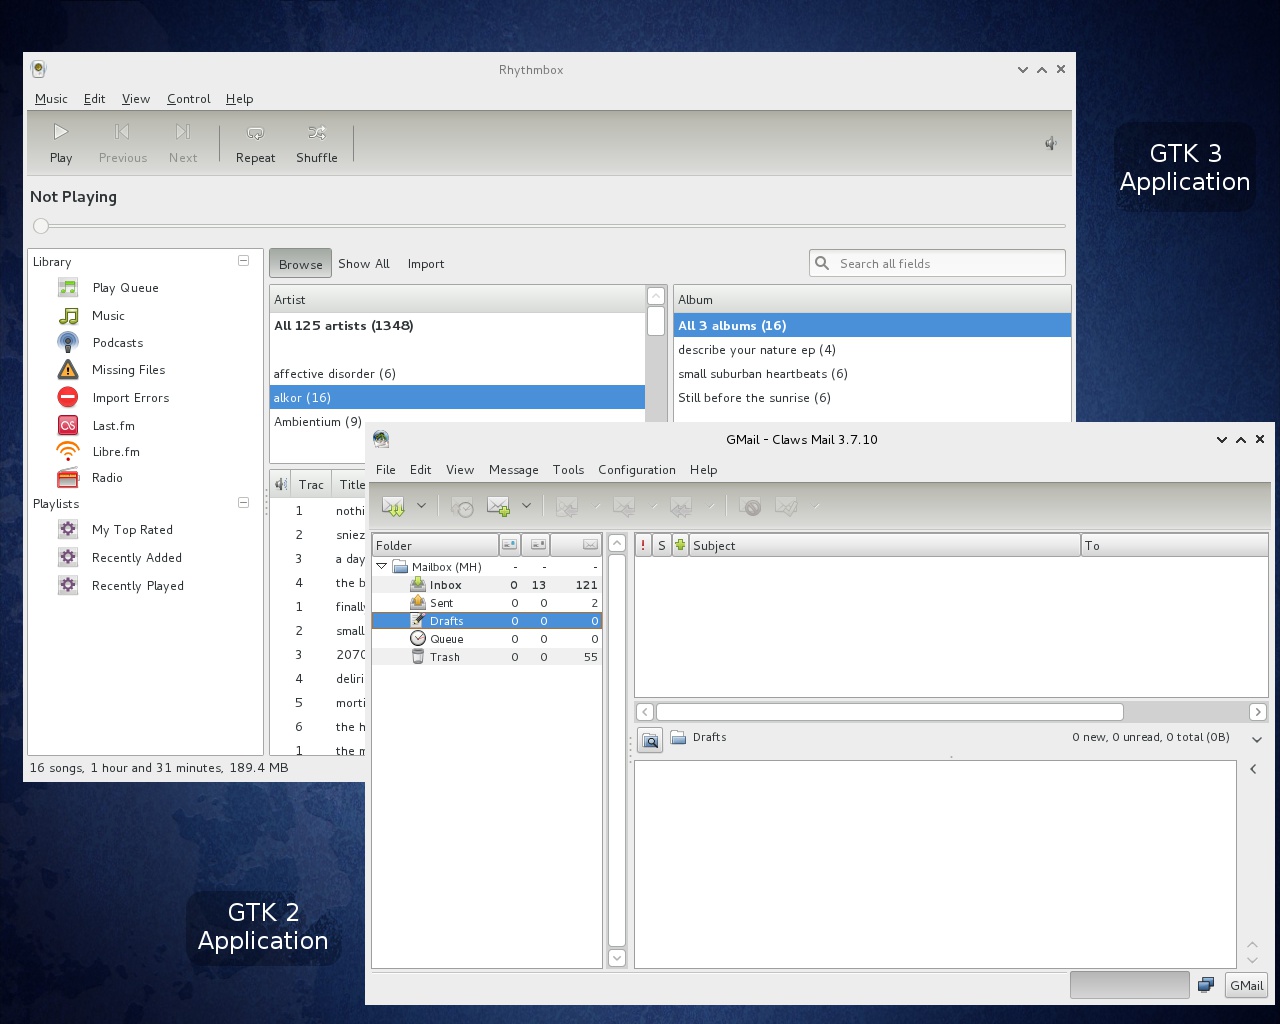Select album 'small suburban heartbeats (6)'
The image size is (1280, 1024).
tap(872, 374)
